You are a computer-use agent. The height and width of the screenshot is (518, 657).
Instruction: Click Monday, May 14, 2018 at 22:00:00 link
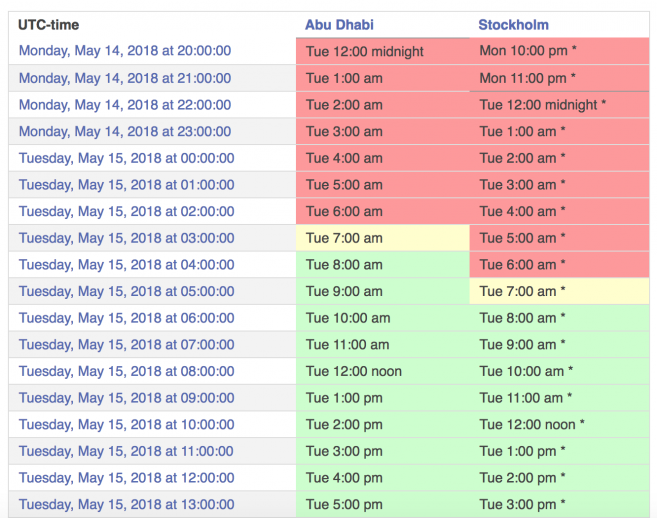coord(125,105)
